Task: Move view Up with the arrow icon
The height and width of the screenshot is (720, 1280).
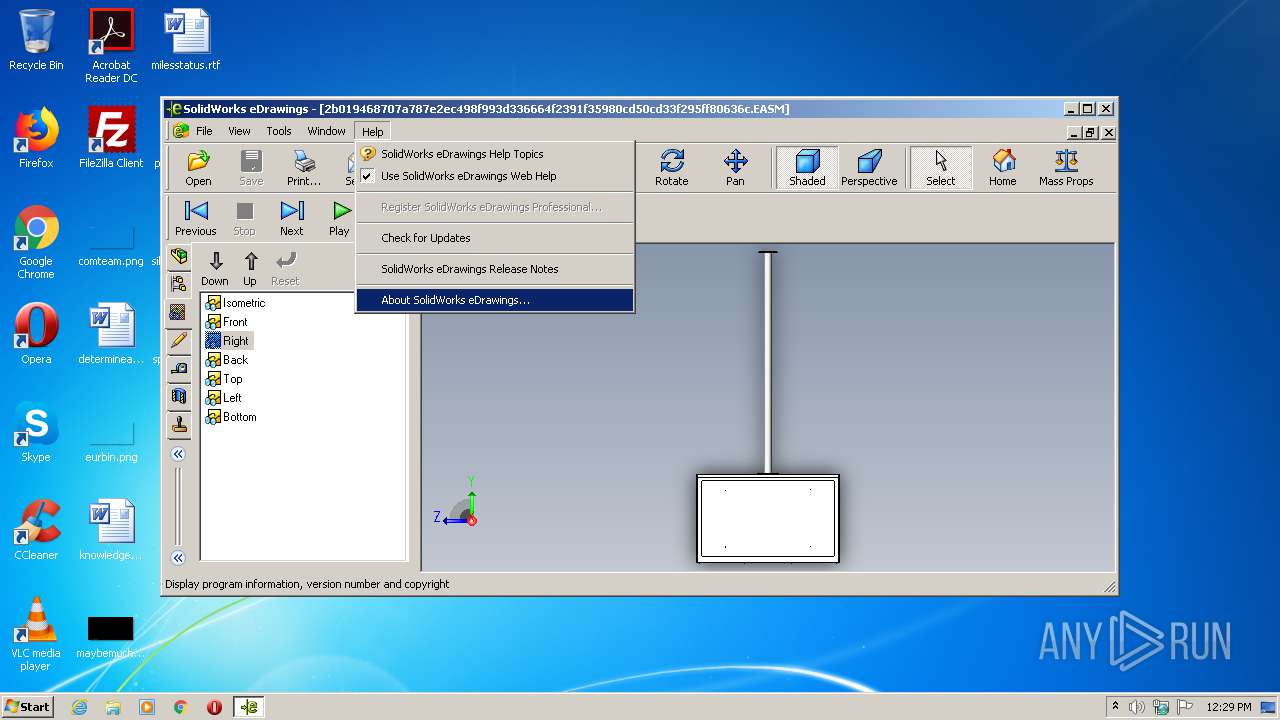Action: (250, 268)
